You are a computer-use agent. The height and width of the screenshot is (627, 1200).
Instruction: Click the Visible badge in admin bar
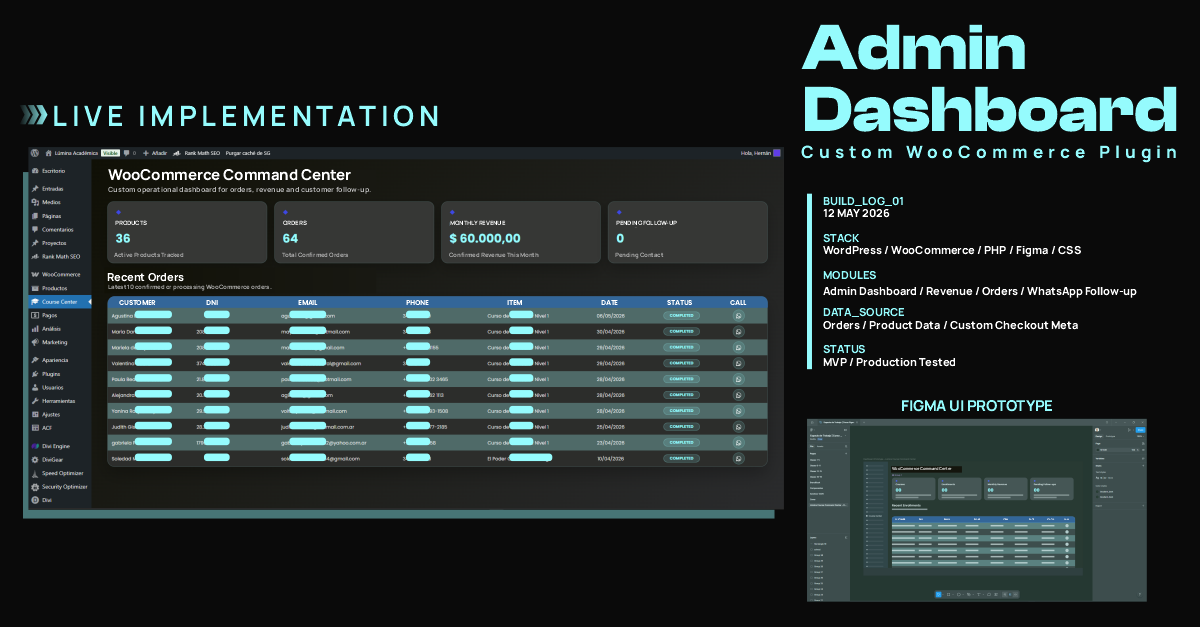click(x=111, y=153)
